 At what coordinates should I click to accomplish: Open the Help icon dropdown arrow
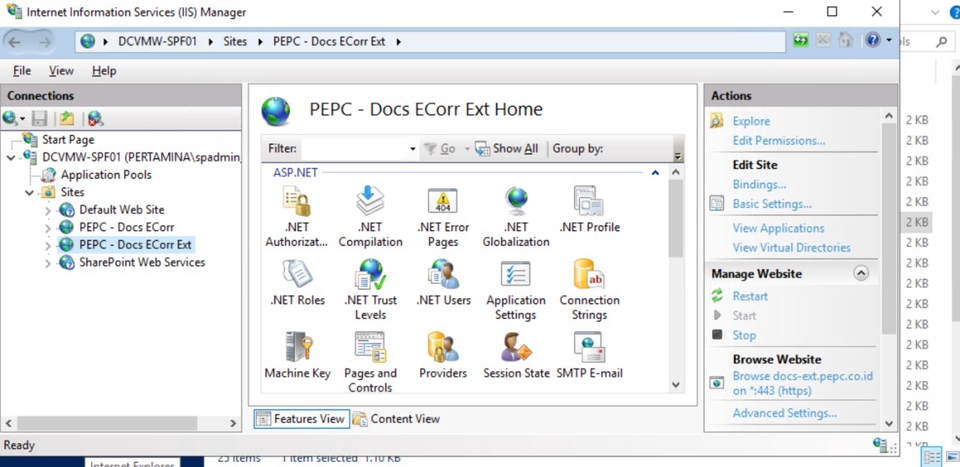pyautogui.click(x=888, y=40)
